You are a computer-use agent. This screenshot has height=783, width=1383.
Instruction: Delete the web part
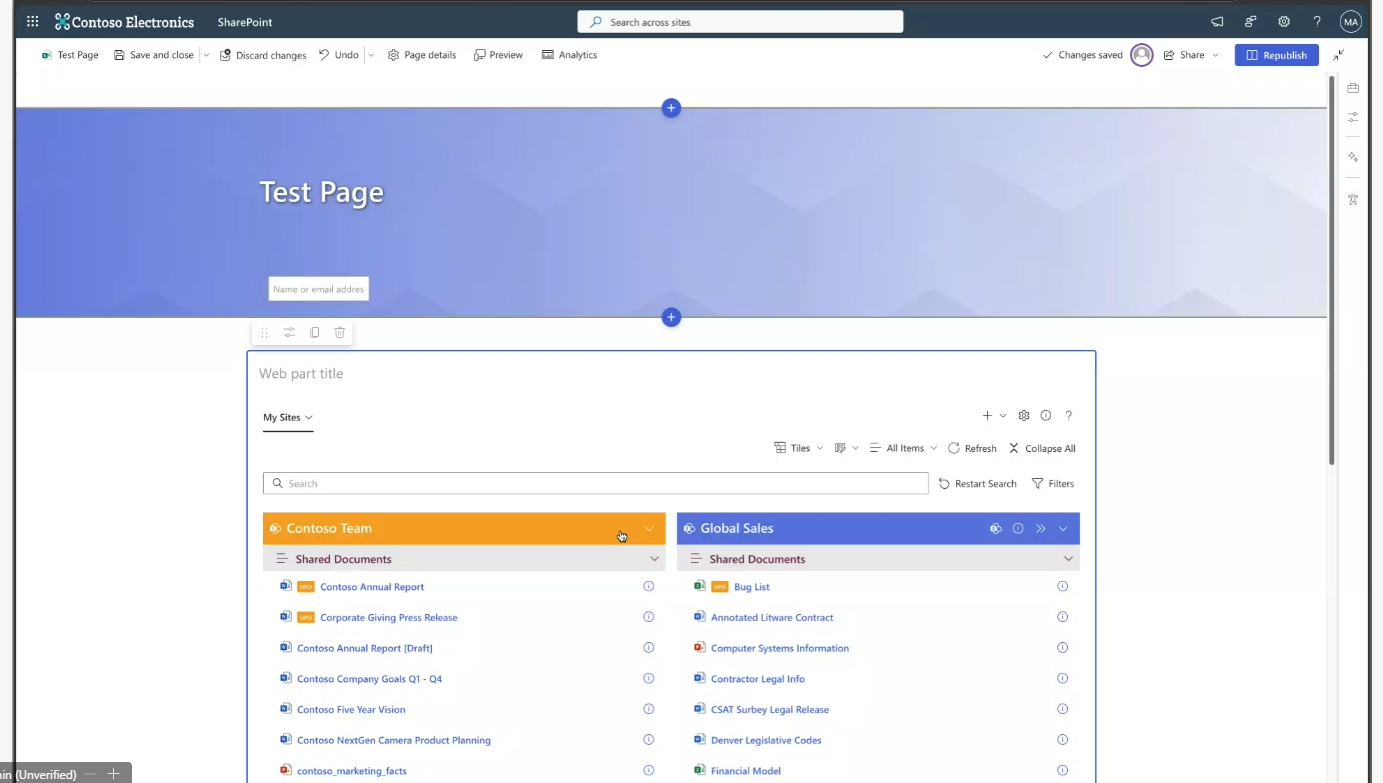(x=340, y=332)
